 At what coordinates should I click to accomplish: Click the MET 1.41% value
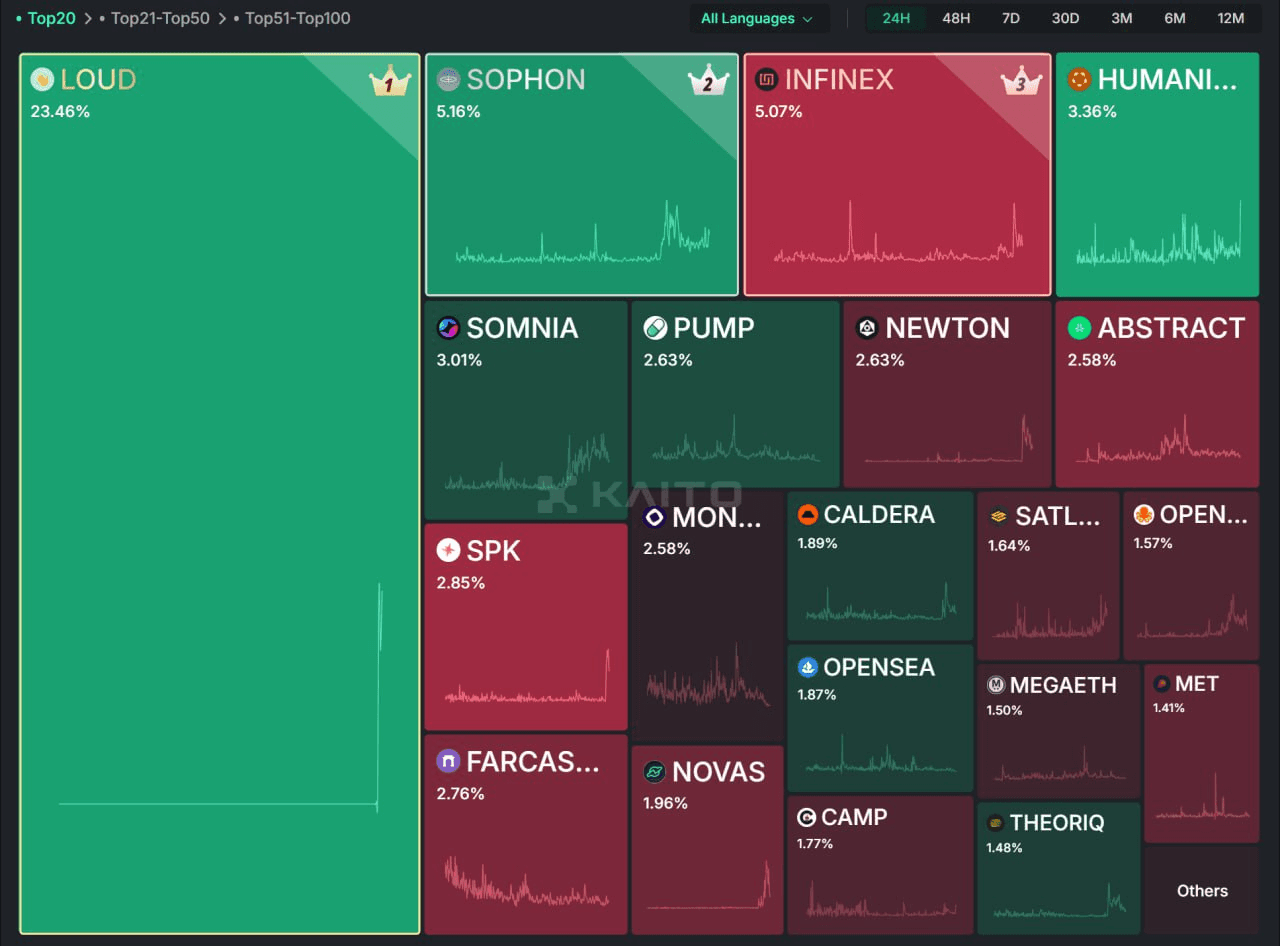[1169, 708]
